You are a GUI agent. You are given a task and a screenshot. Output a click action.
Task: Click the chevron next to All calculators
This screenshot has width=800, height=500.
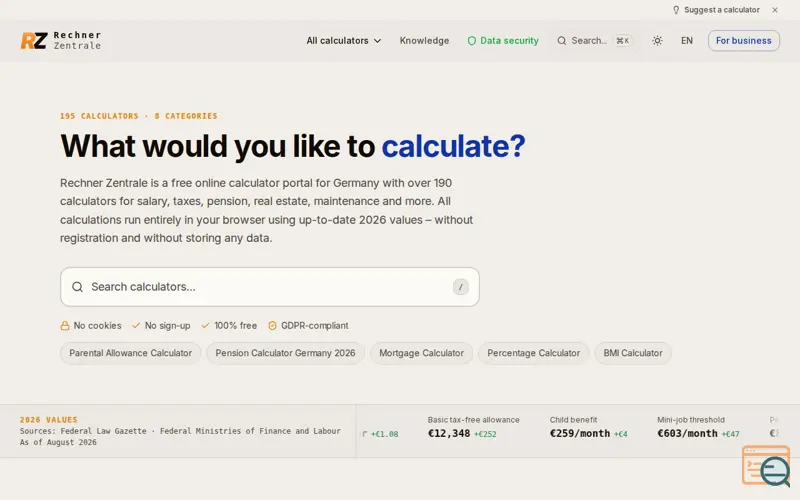[378, 41]
